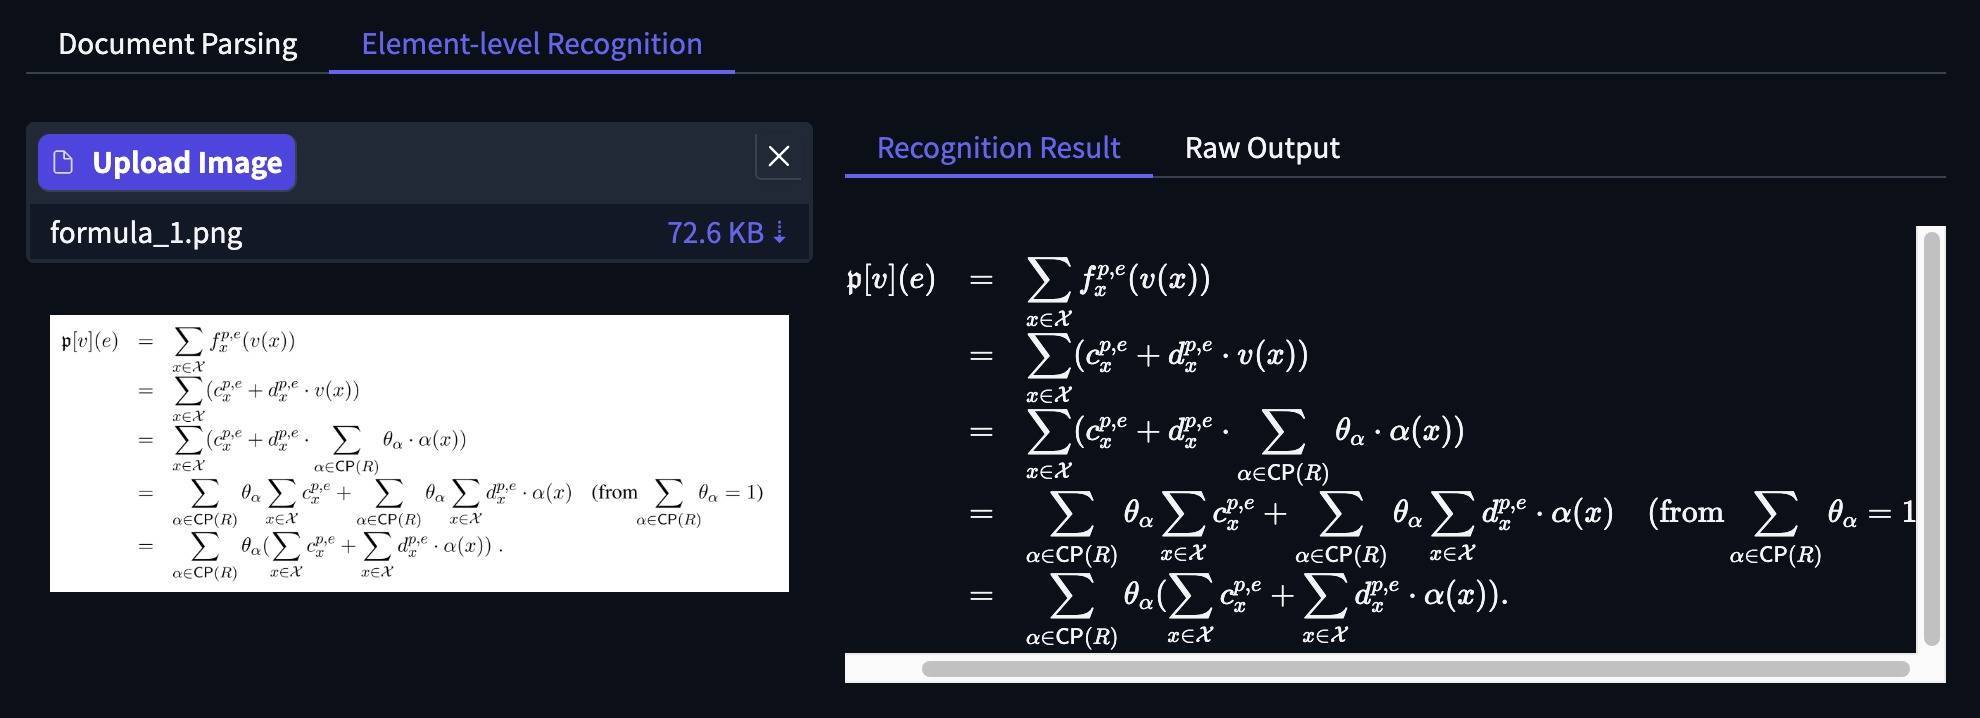The height and width of the screenshot is (718, 1980).
Task: Click the download arrow beside the file size
Action: 780,233
